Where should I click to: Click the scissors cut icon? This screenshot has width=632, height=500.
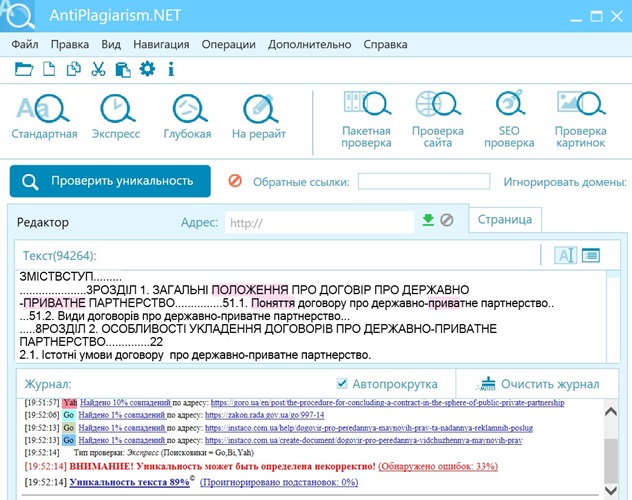click(98, 69)
